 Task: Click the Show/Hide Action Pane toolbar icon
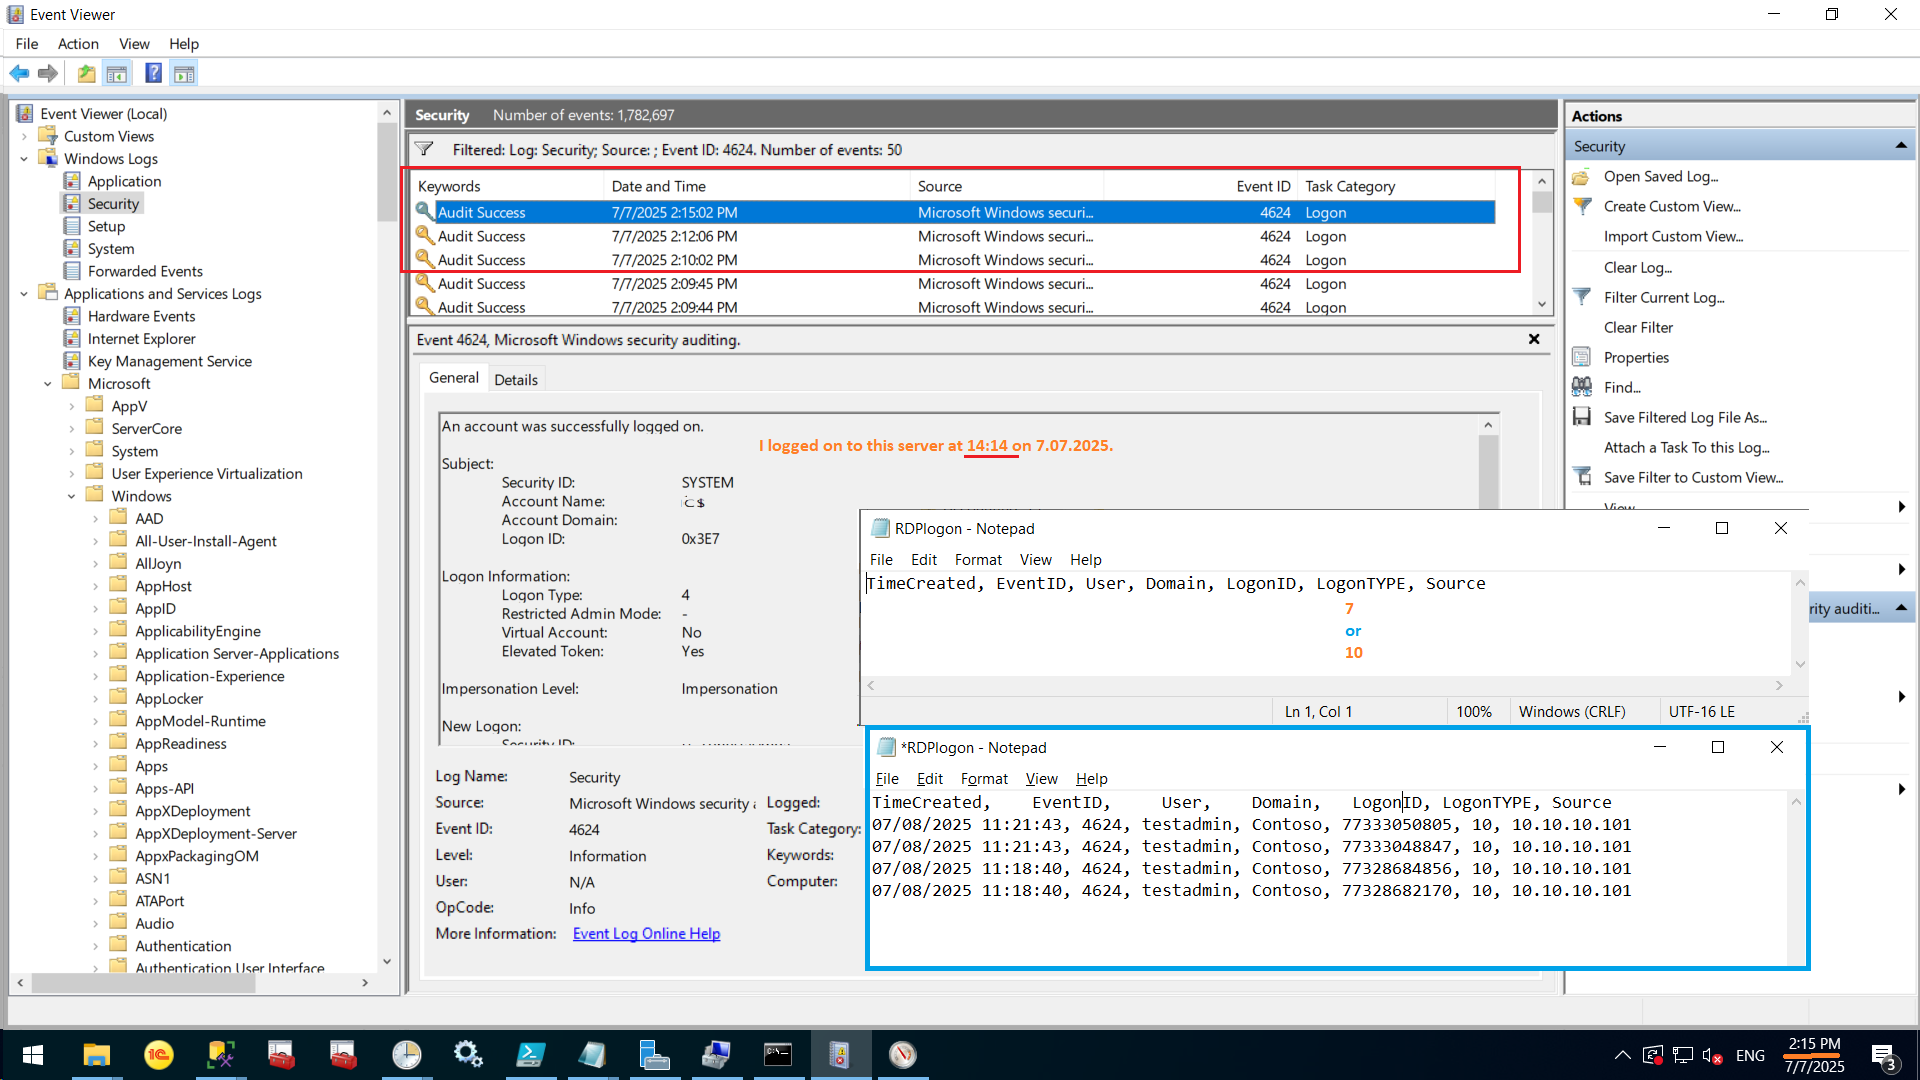click(184, 73)
